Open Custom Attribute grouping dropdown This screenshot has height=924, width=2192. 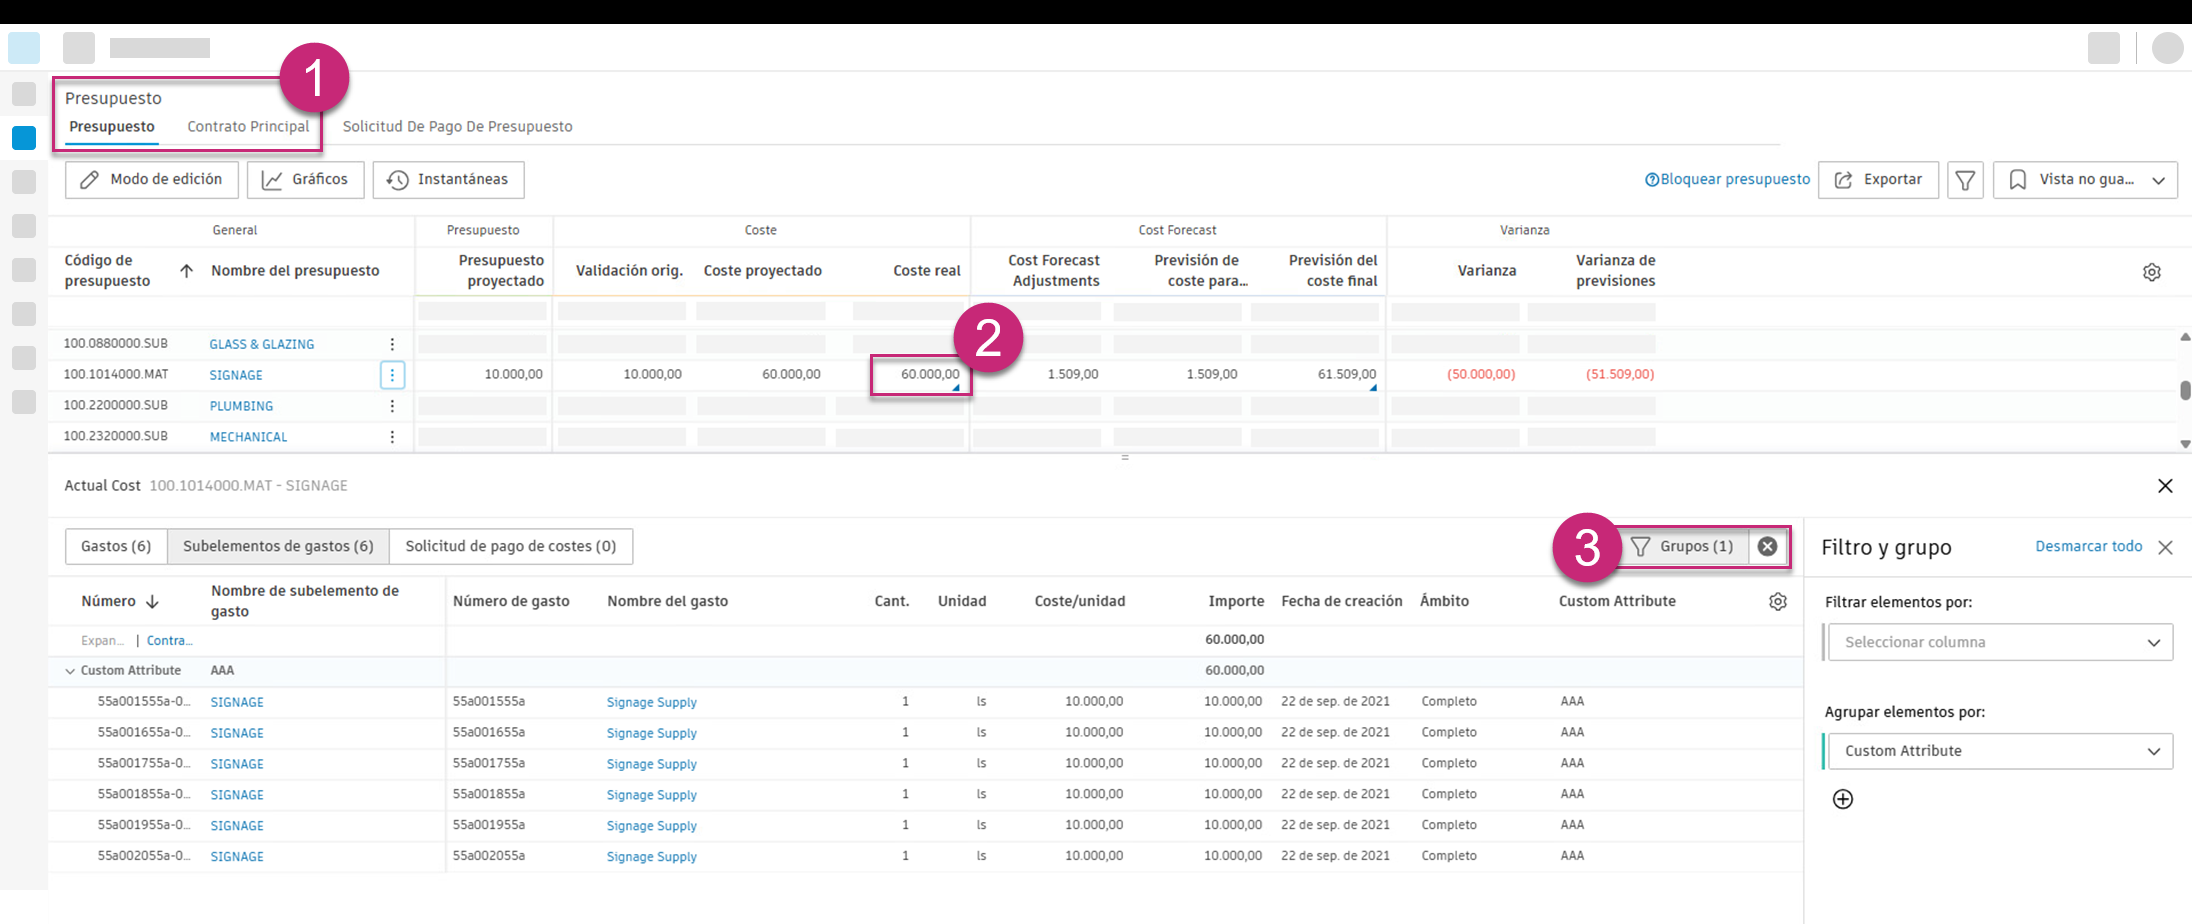tap(2000, 751)
